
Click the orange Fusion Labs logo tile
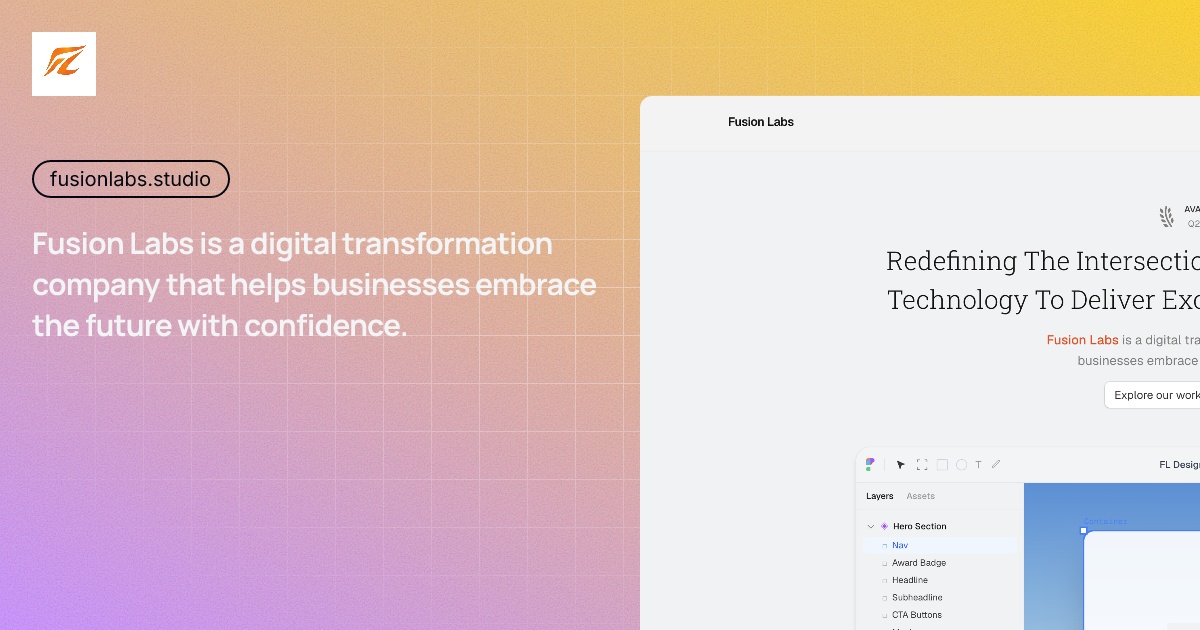tap(64, 64)
